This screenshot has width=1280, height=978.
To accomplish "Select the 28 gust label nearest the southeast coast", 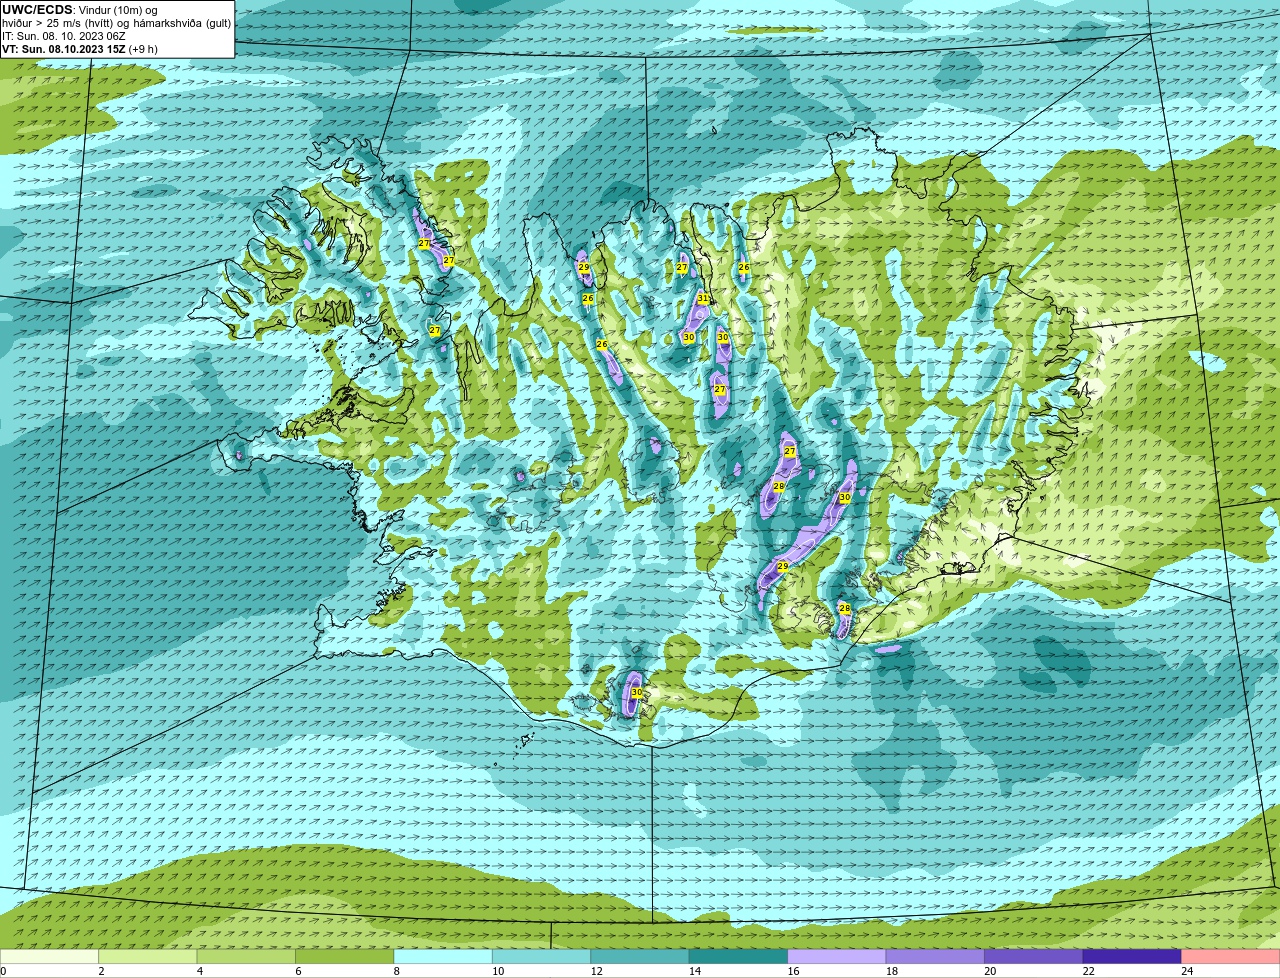I will 844,608.
